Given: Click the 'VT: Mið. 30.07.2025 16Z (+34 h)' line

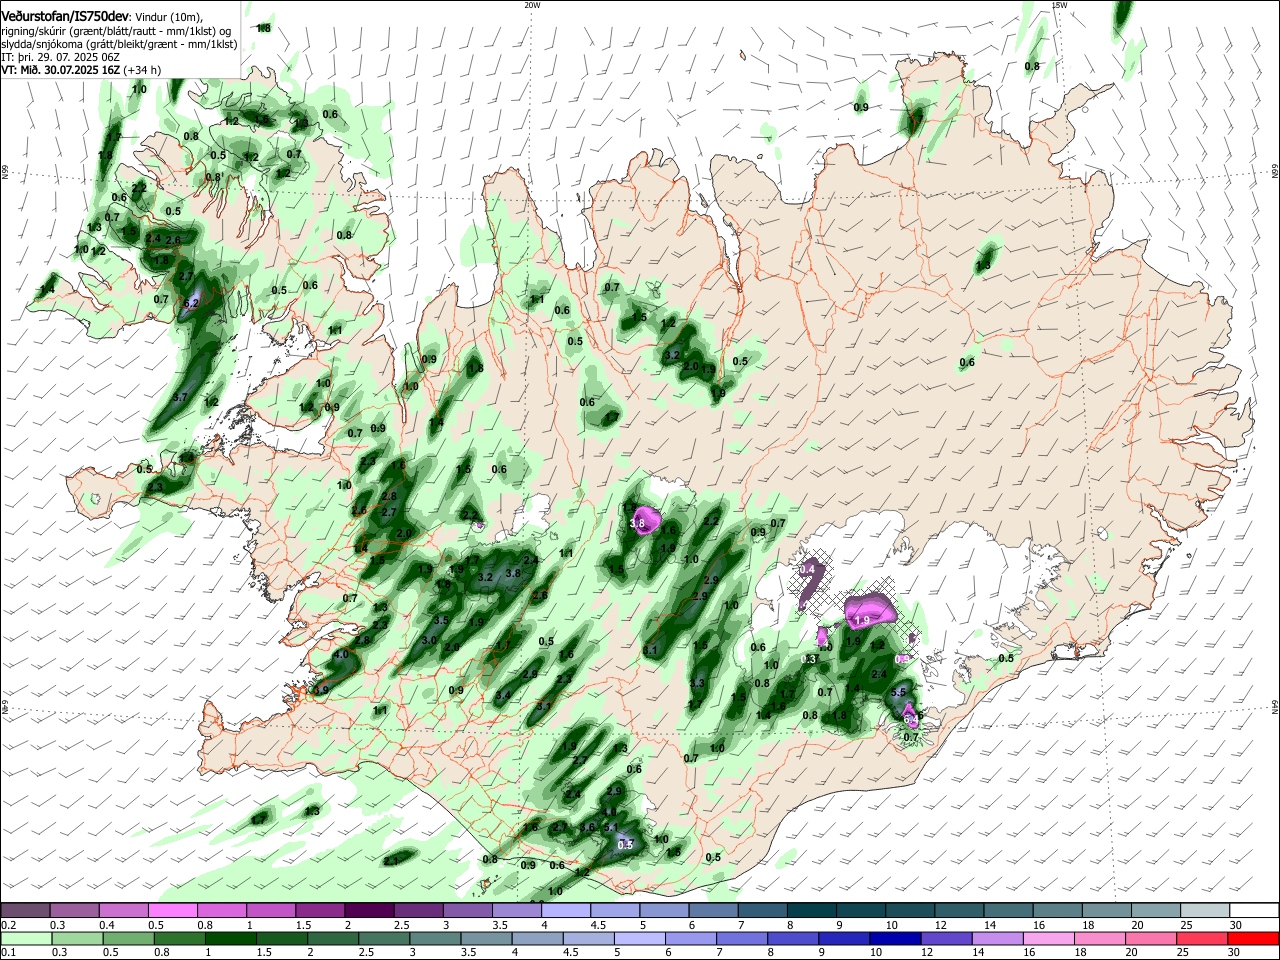Looking at the screenshot, I should (81, 70).
